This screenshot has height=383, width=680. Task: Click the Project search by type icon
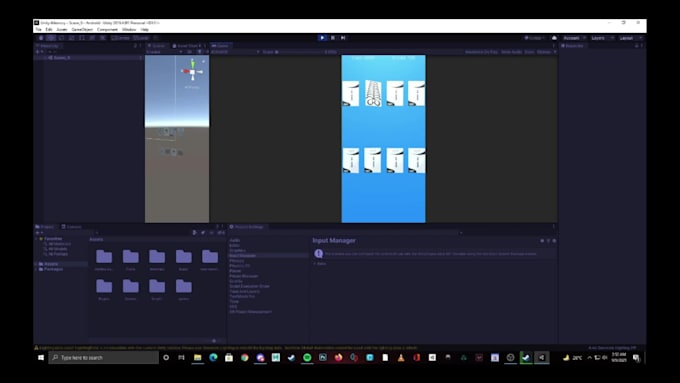(195, 233)
